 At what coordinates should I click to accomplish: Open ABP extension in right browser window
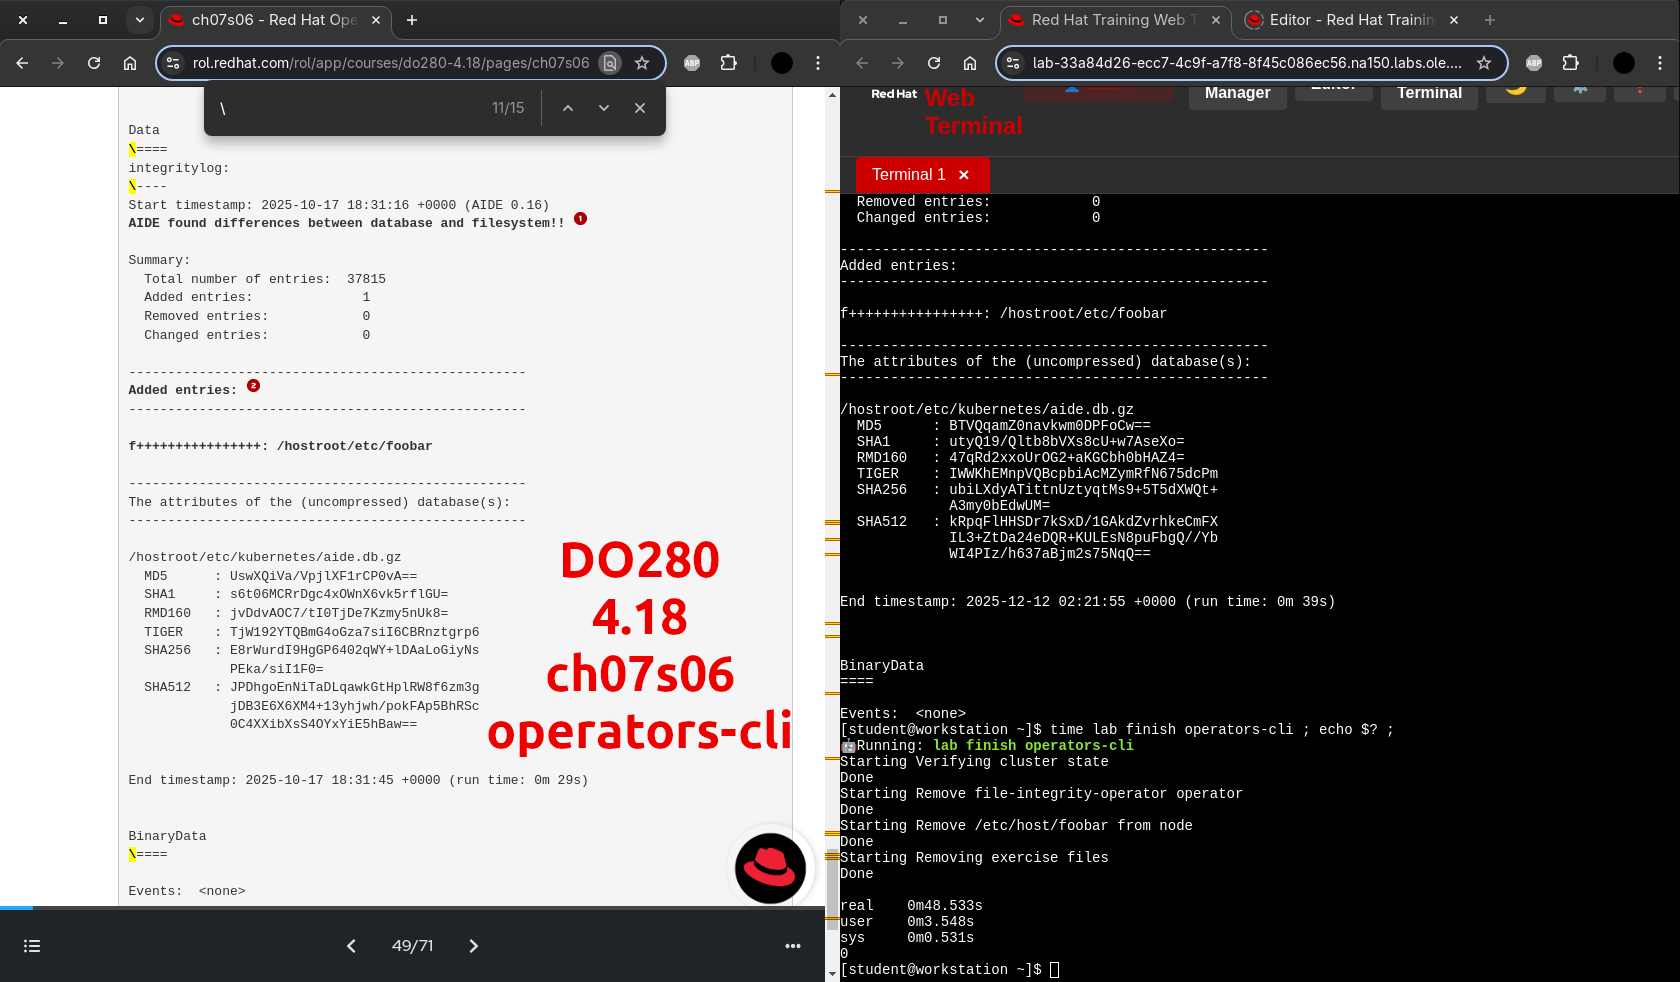1534,63
